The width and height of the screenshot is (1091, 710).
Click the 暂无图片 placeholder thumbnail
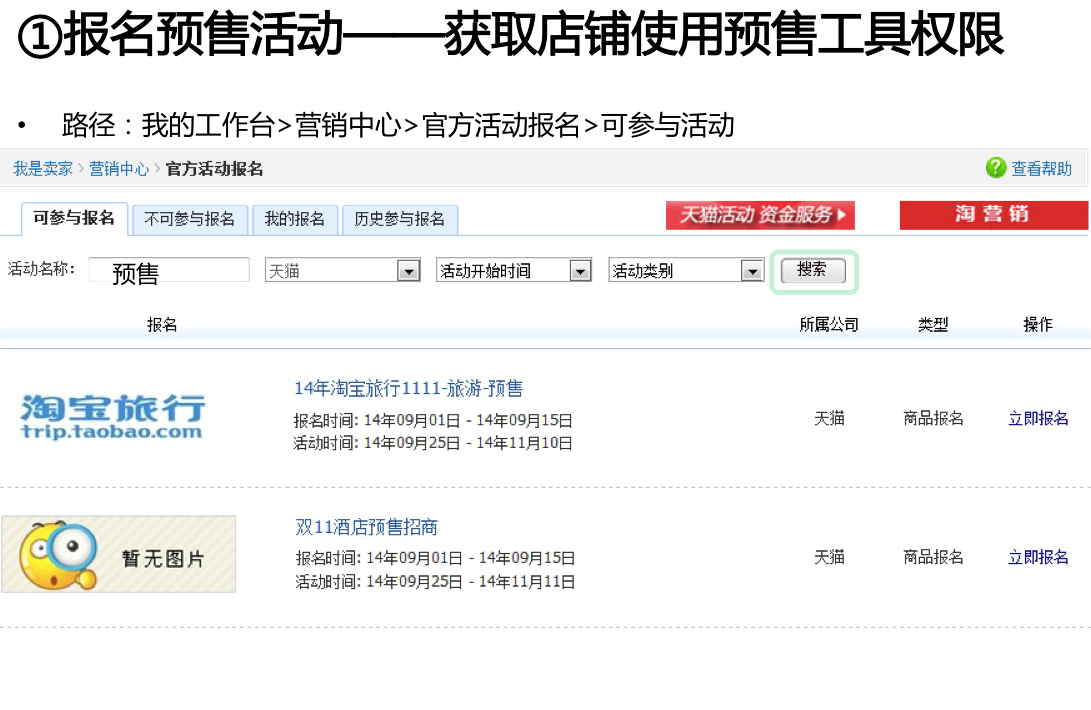coord(118,554)
